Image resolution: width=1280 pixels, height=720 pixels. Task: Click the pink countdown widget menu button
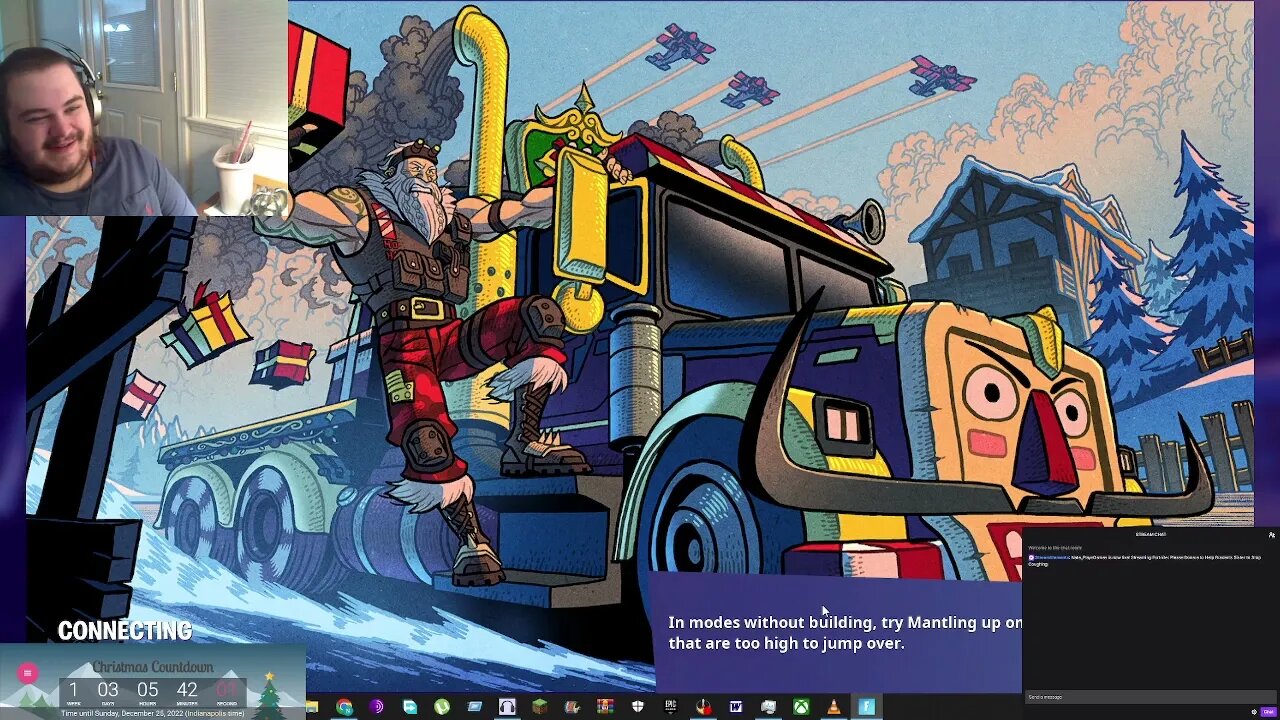pos(28,673)
